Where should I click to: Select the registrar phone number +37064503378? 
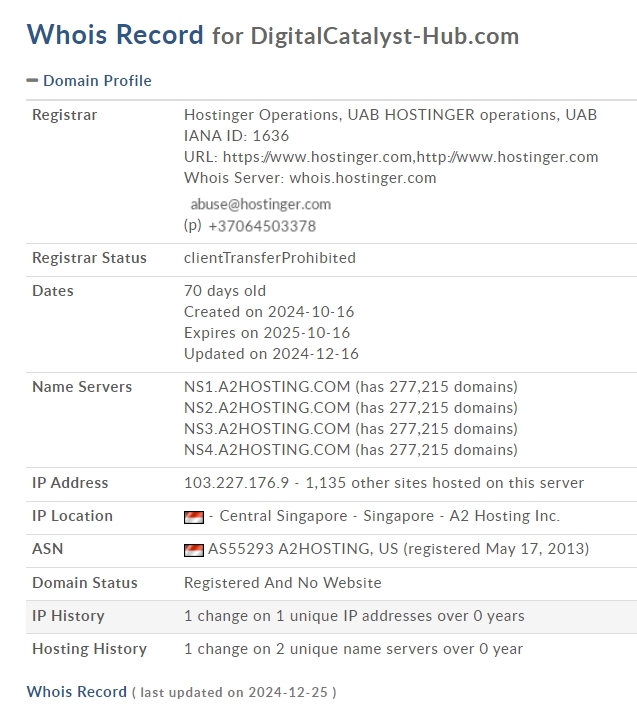[262, 226]
